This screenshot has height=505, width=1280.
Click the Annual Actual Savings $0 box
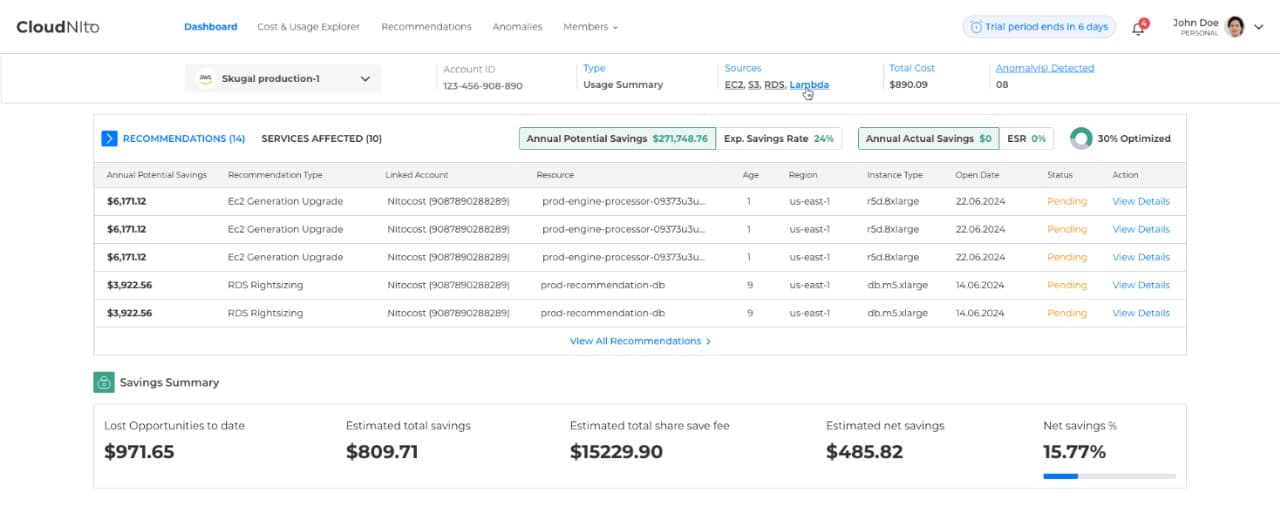tap(928, 139)
